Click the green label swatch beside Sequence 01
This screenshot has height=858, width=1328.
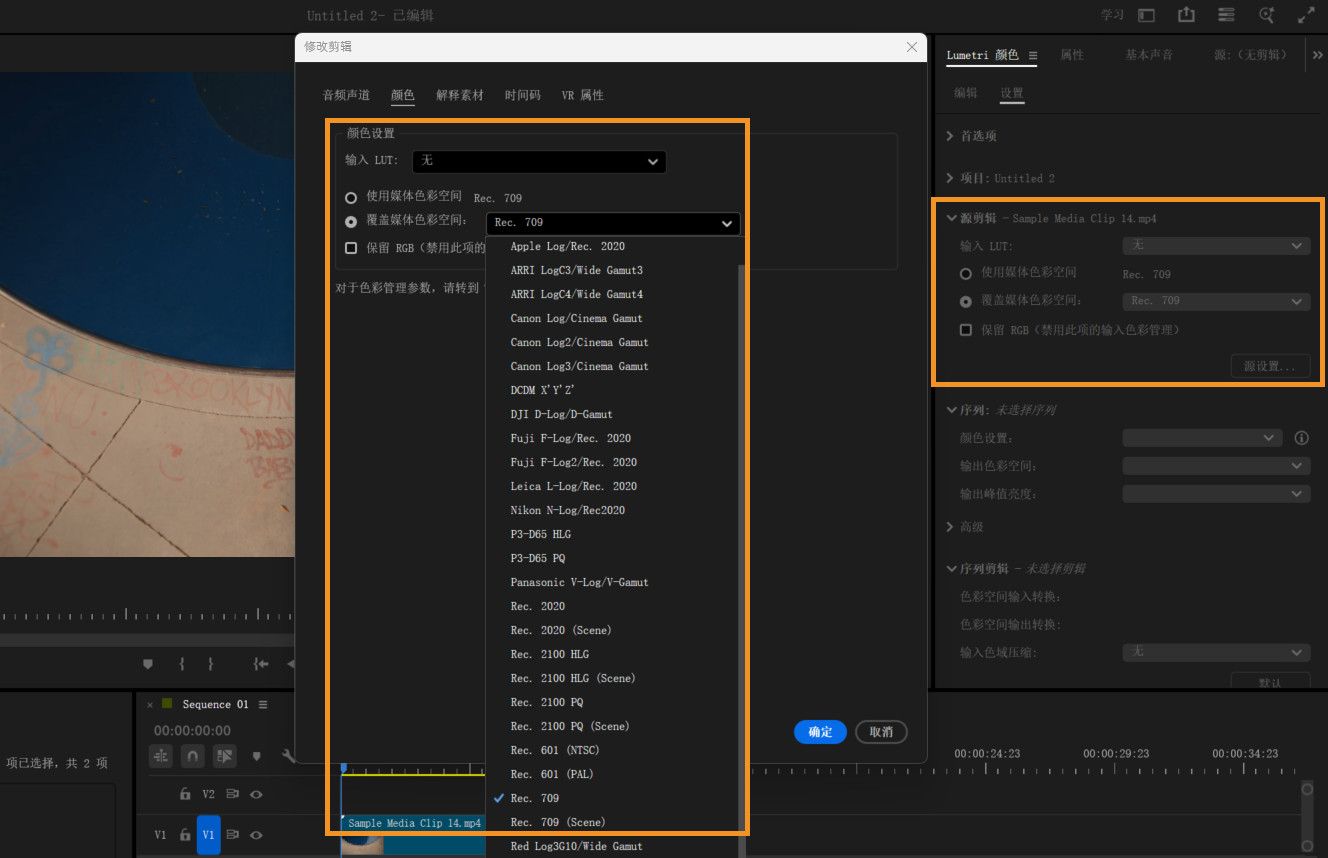point(167,703)
